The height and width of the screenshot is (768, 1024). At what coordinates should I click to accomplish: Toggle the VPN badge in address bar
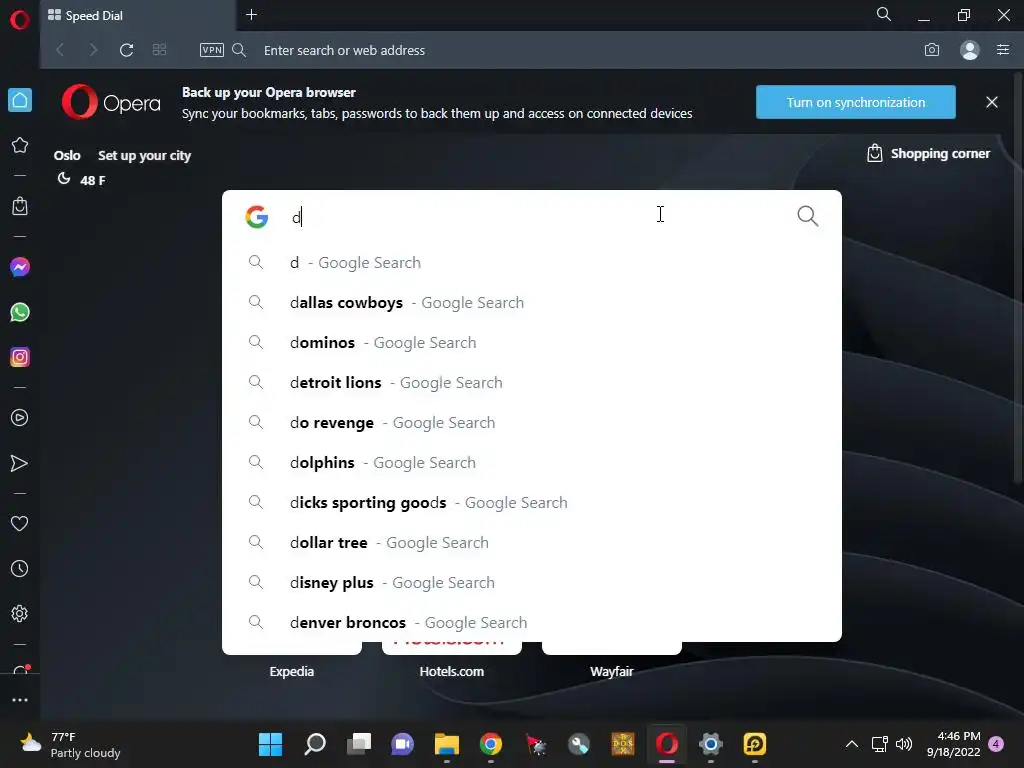click(212, 50)
